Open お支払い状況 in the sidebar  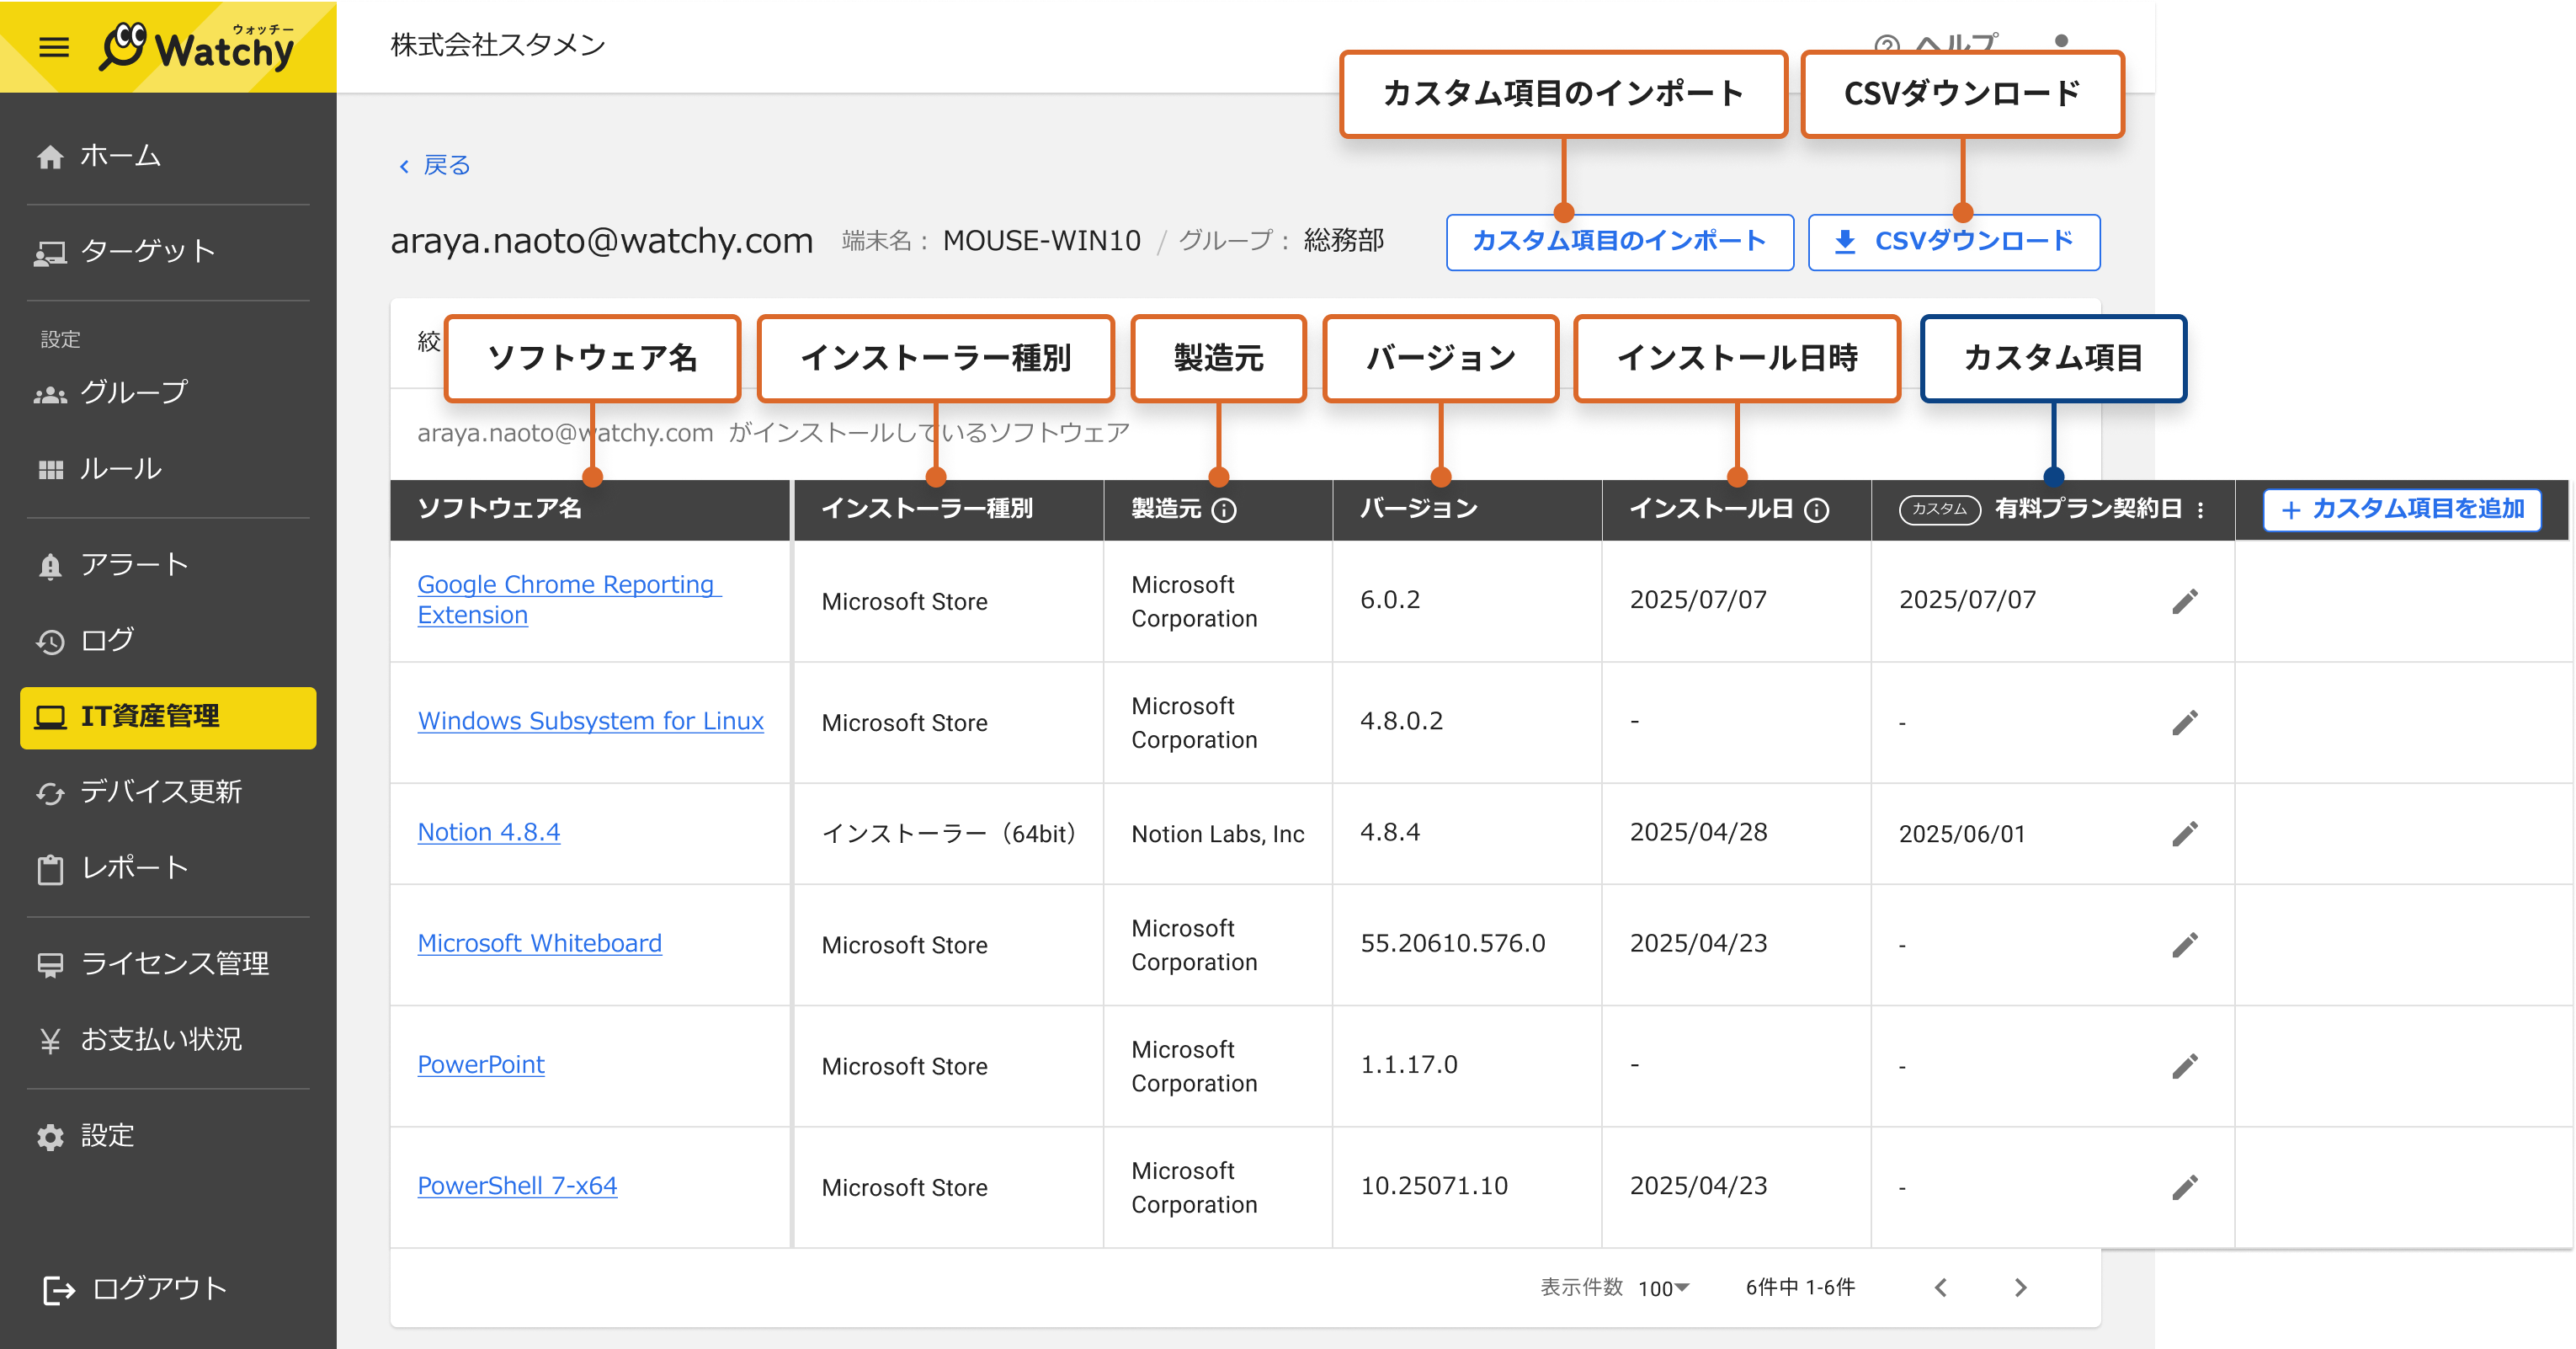point(139,1040)
